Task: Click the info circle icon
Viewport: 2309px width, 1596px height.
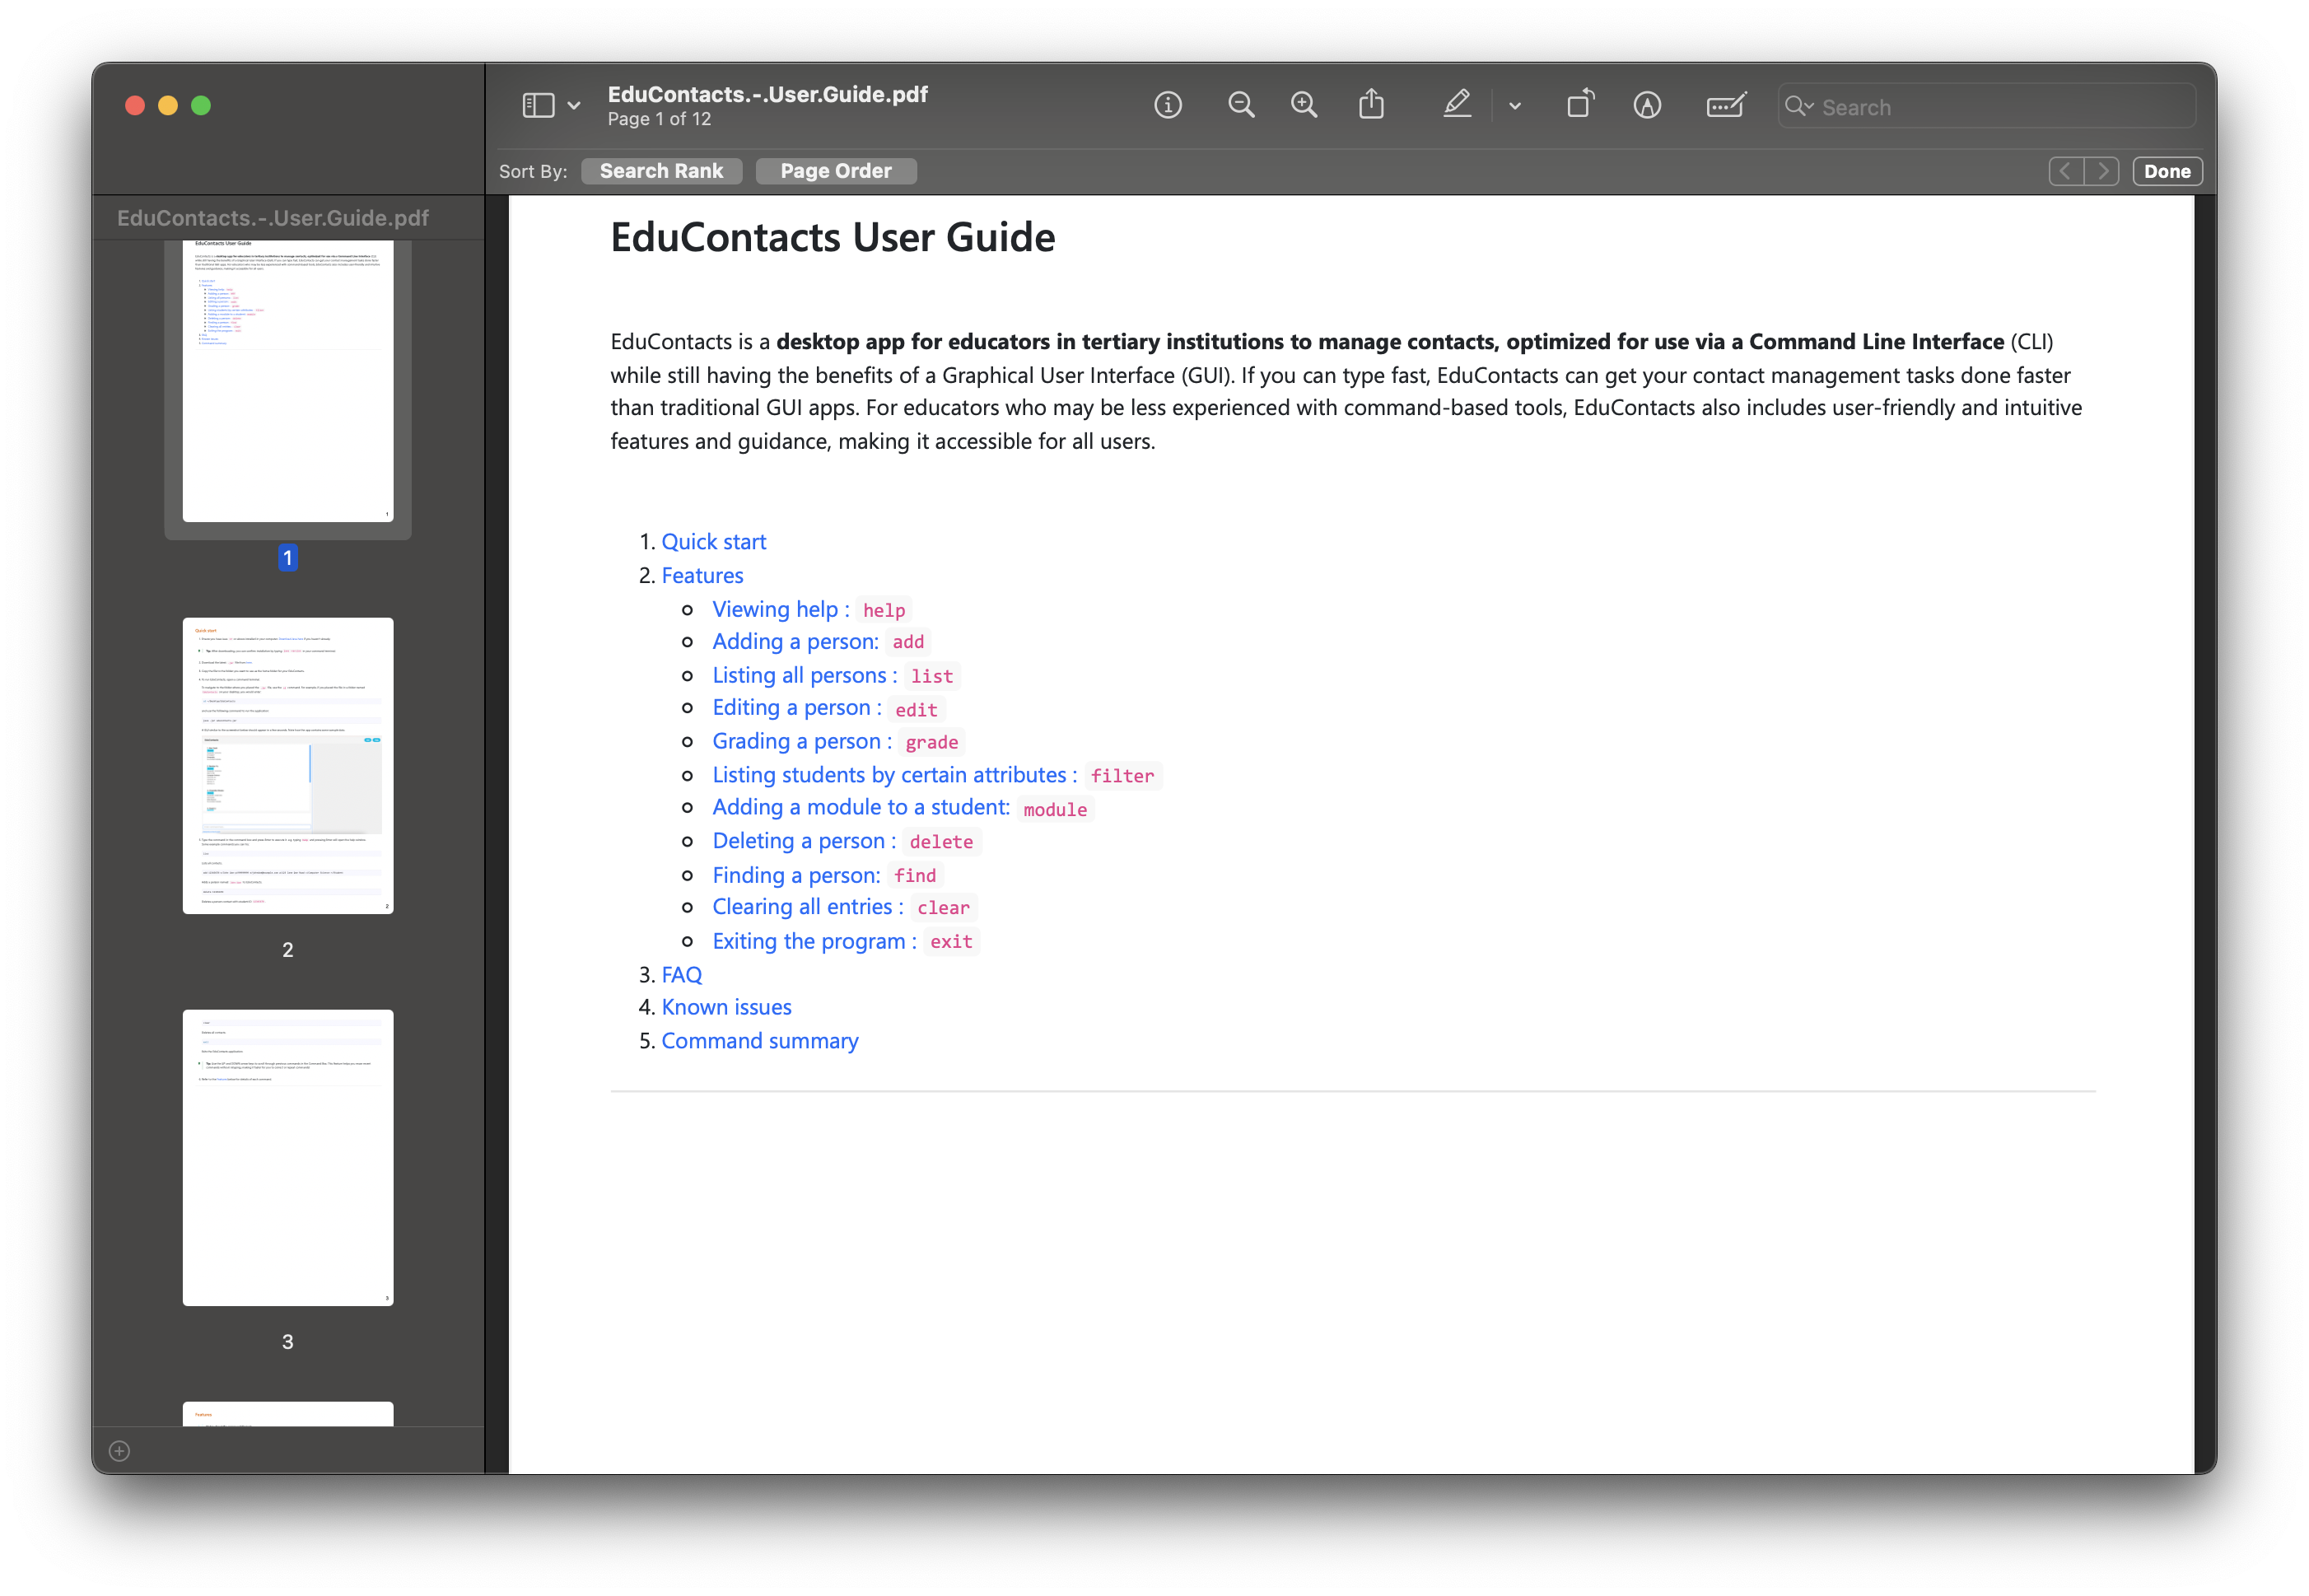Action: [x=1170, y=105]
